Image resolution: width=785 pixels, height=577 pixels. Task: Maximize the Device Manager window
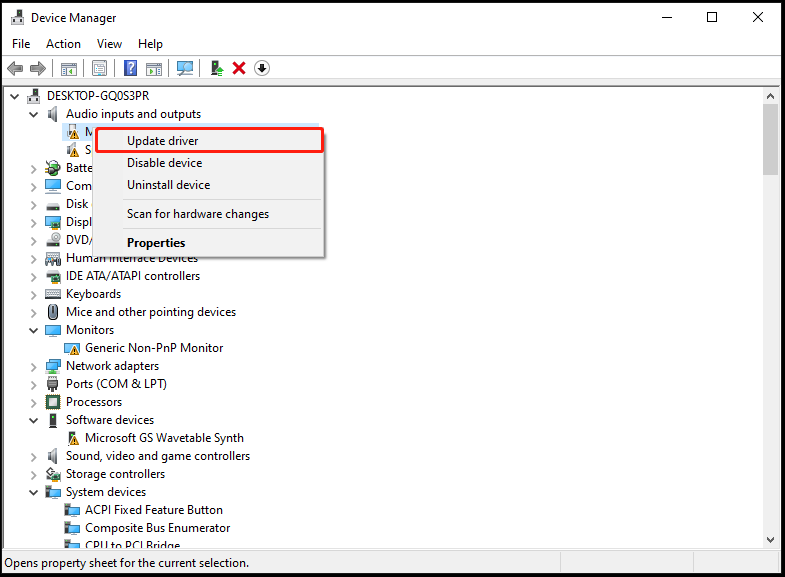[712, 18]
